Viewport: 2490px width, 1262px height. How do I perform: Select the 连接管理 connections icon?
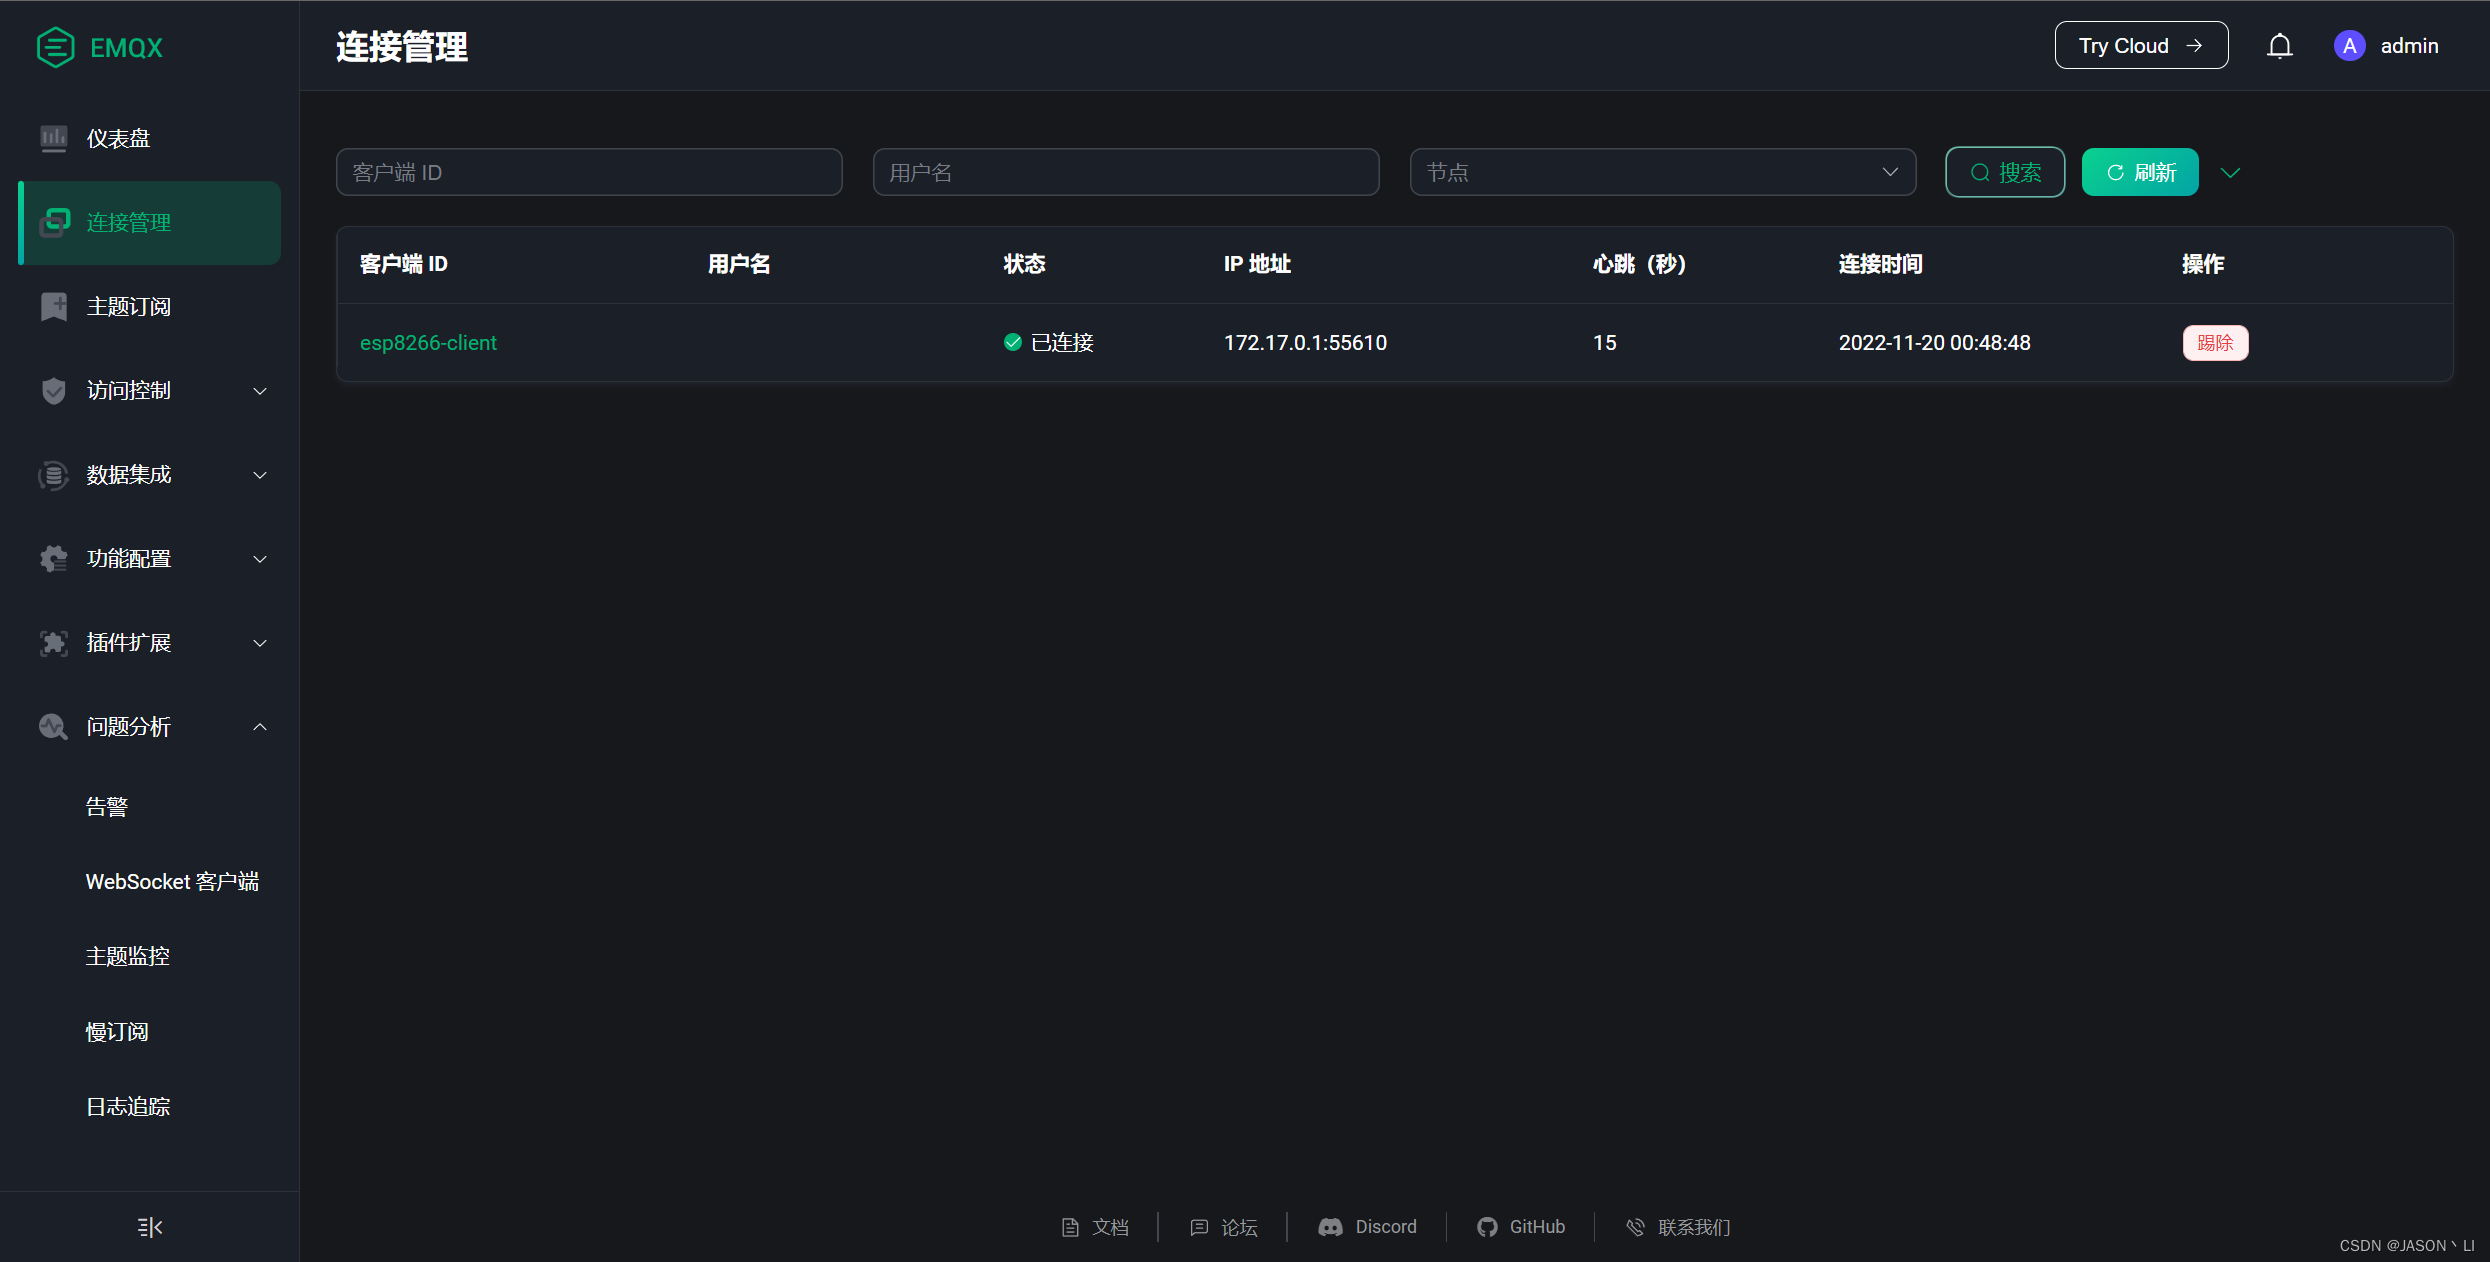pos(53,222)
